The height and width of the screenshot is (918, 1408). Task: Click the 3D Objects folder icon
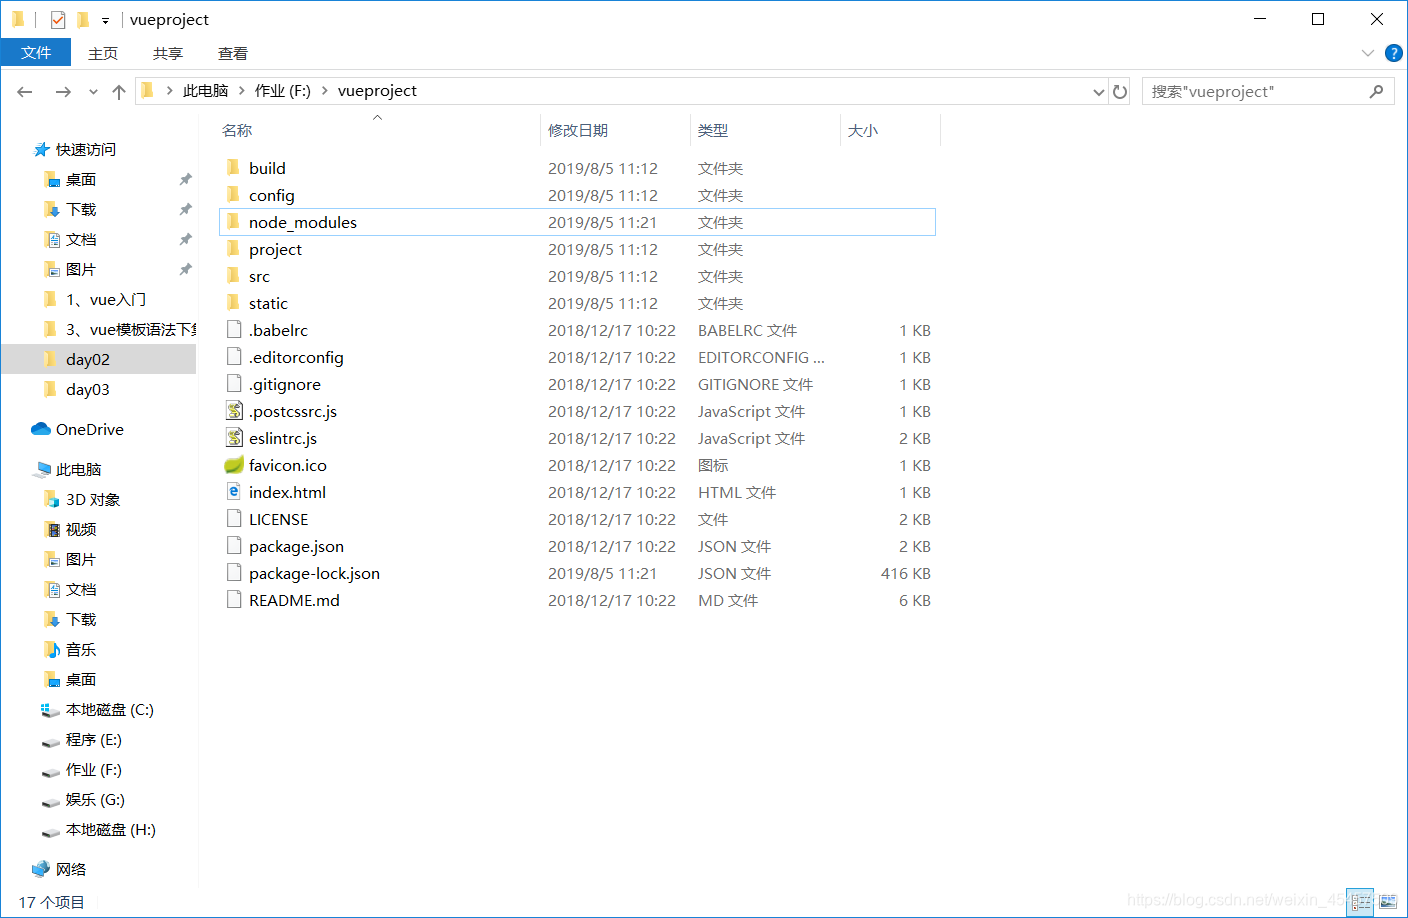(x=52, y=499)
